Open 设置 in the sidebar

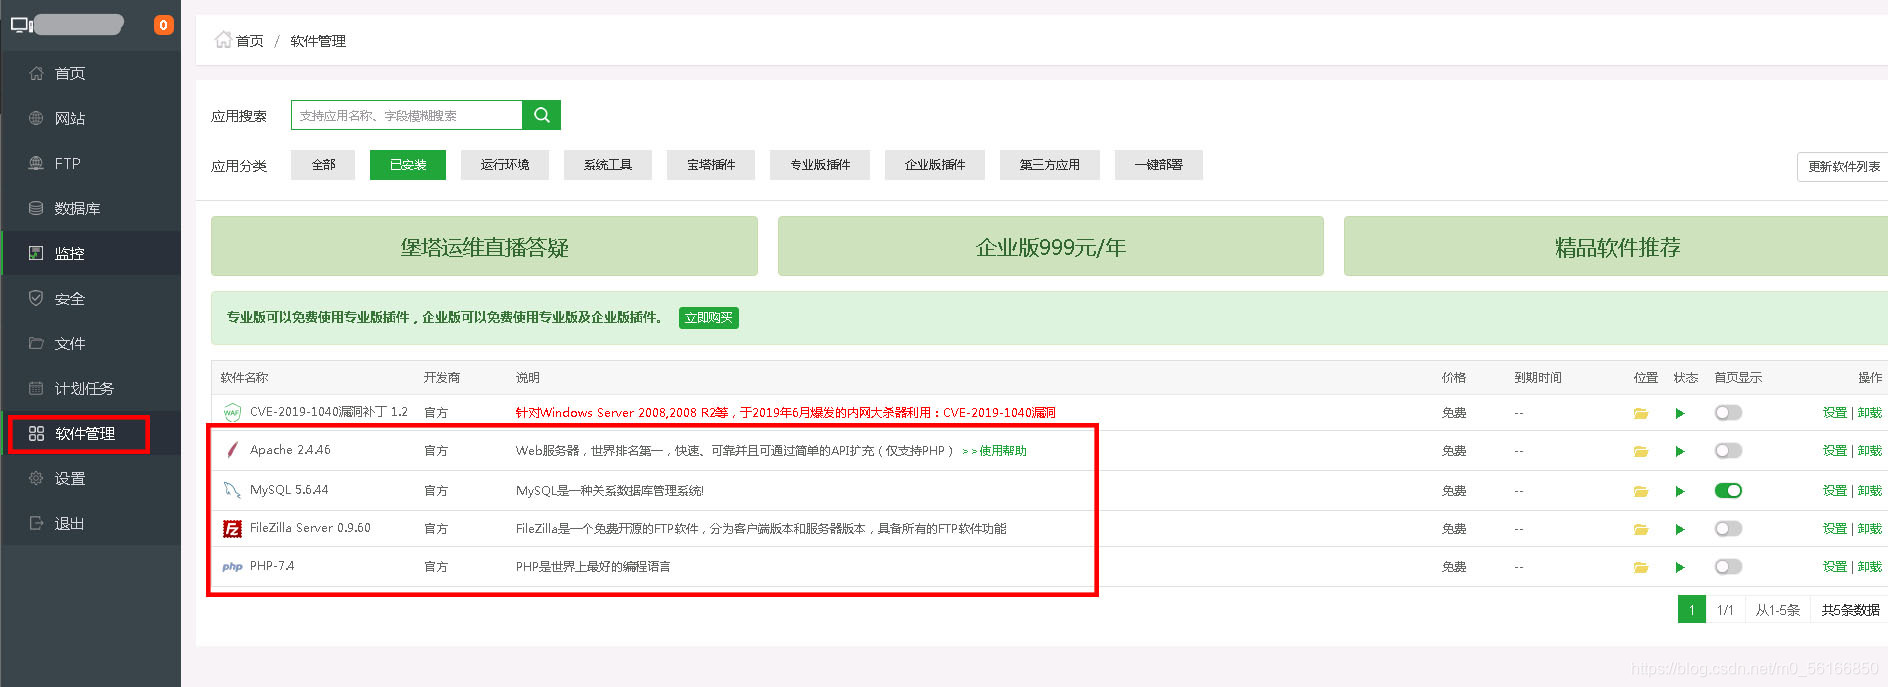tap(90, 478)
